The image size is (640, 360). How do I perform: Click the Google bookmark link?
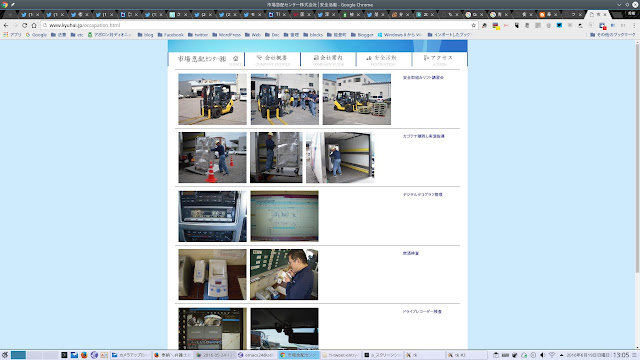(36, 35)
